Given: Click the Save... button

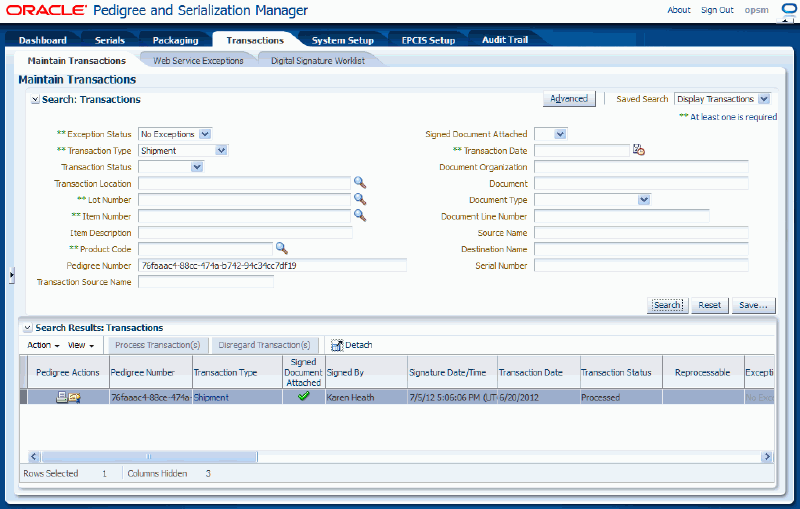Looking at the screenshot, I should point(754,305).
